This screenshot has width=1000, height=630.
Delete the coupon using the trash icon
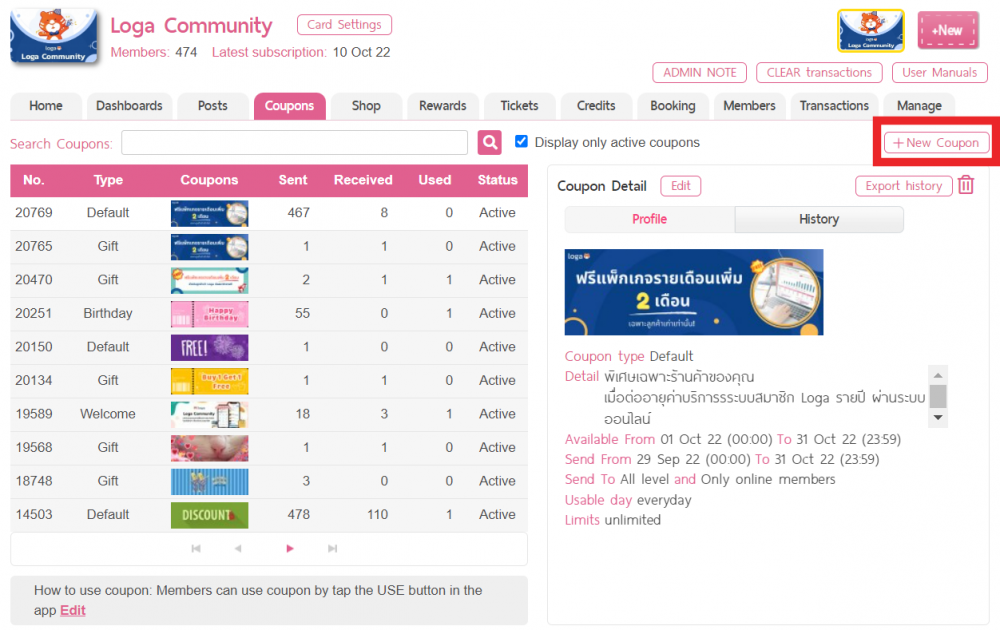[x=965, y=186]
